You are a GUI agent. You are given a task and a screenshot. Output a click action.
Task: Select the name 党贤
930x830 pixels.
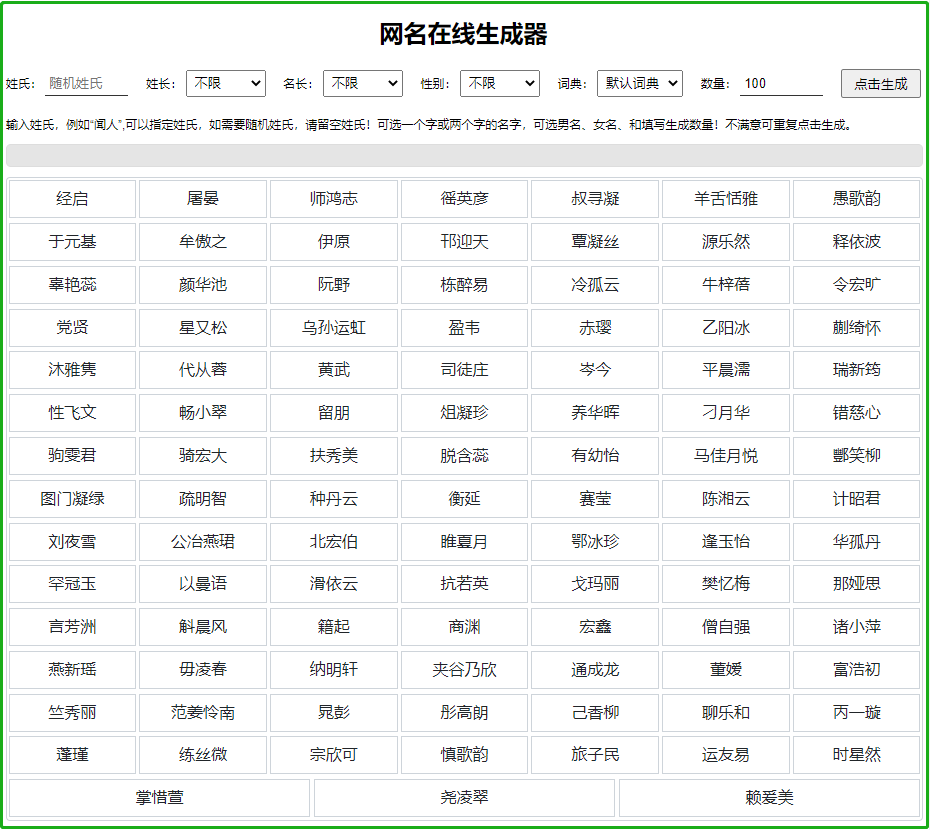click(72, 327)
